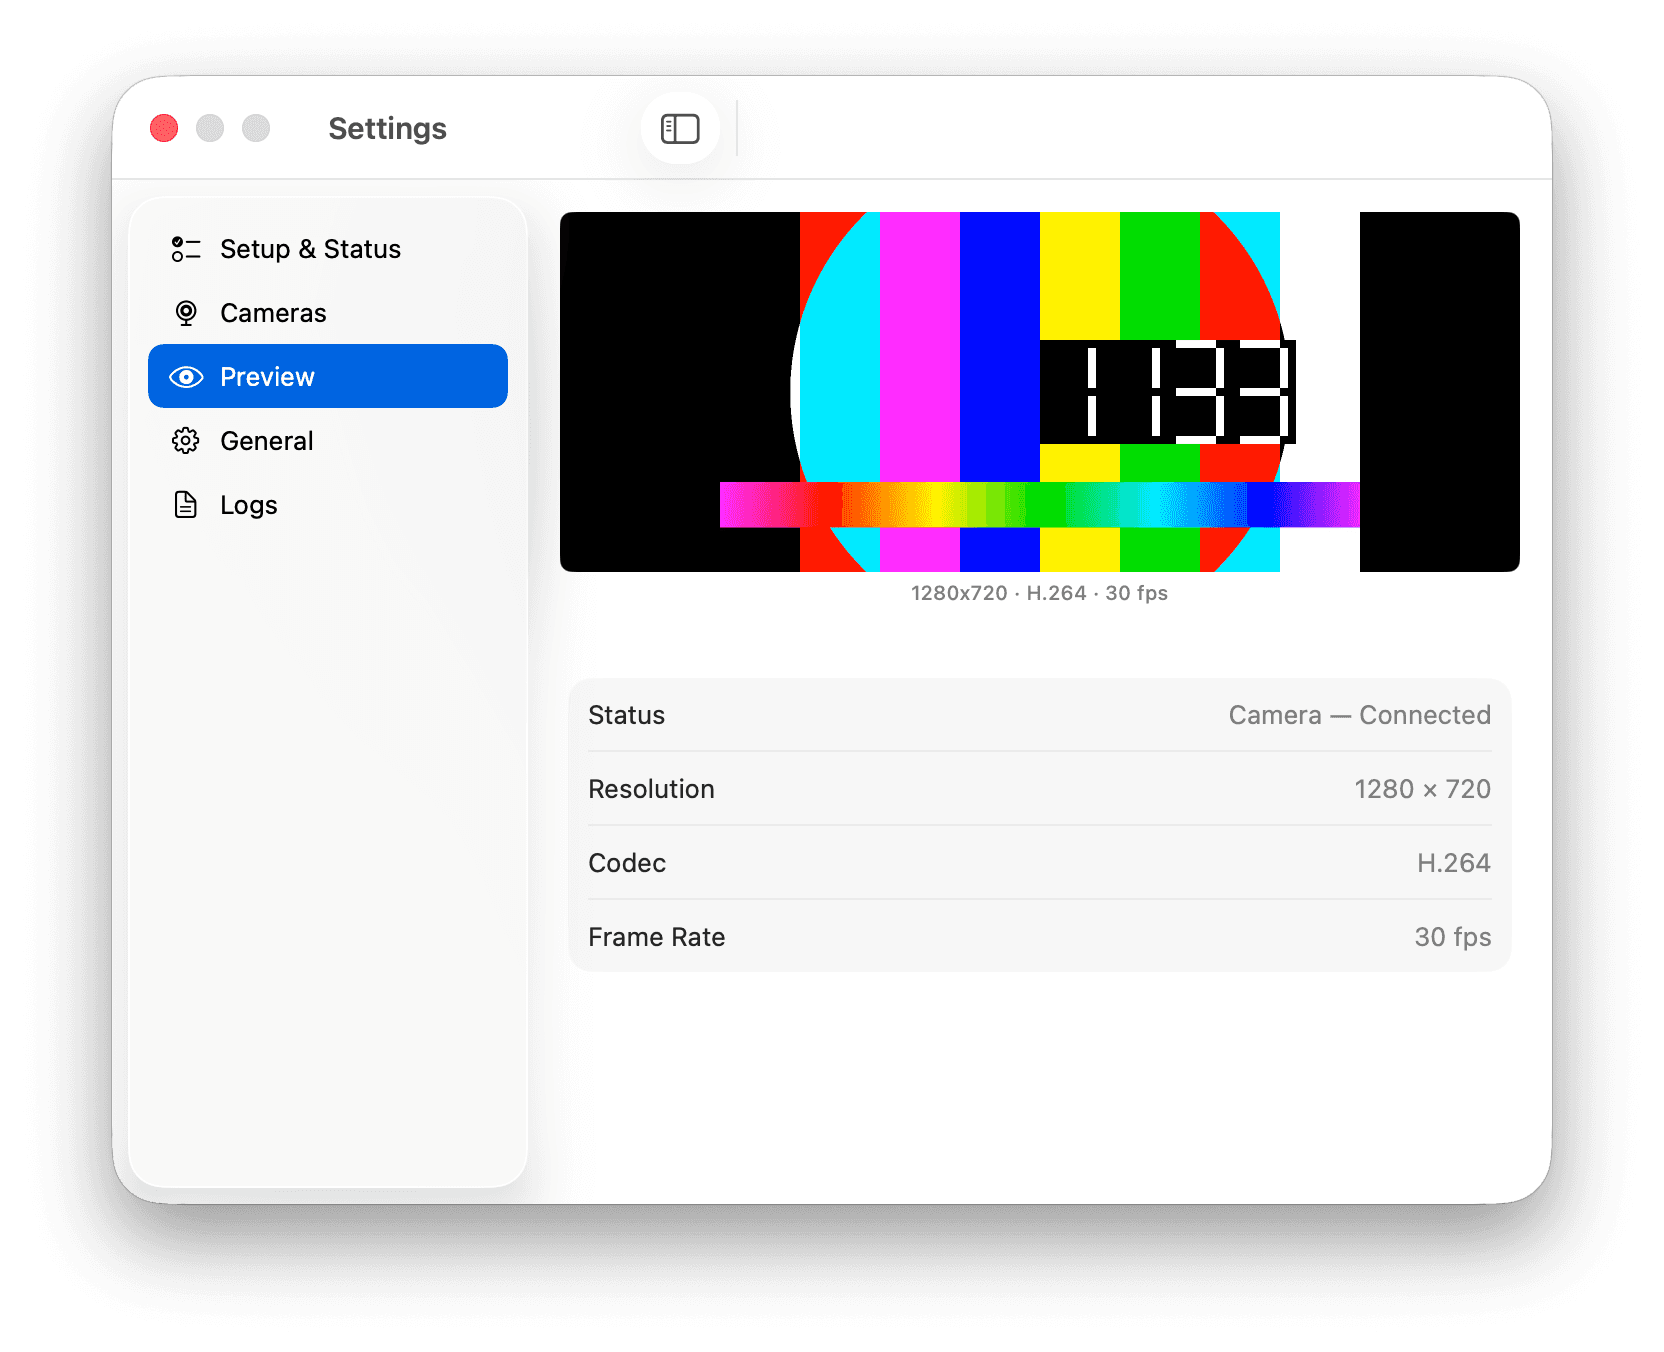Click the rainbow gradient bar in preview

(1040, 504)
